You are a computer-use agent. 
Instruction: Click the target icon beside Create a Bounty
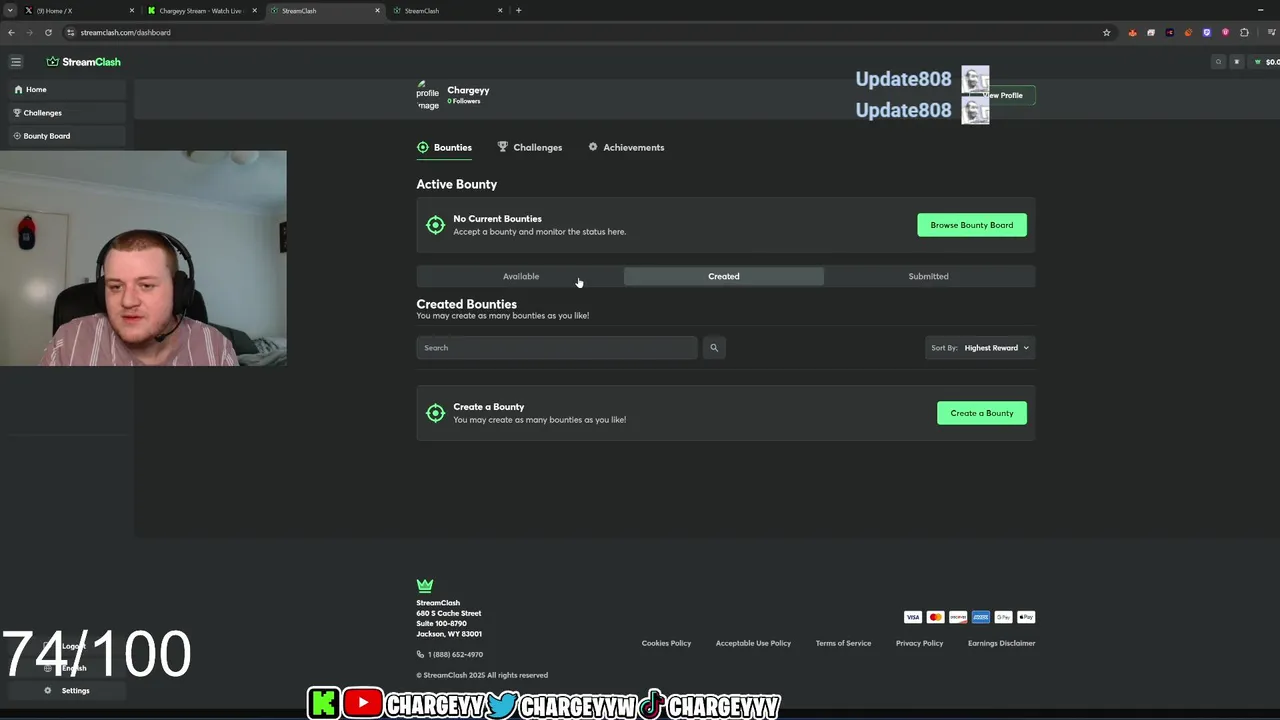435,413
